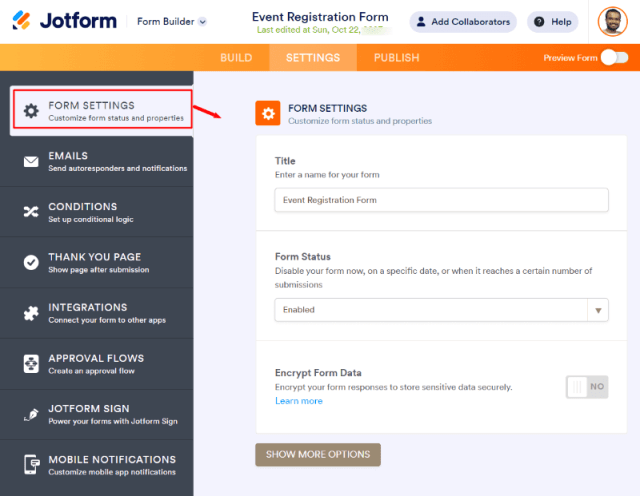This screenshot has width=640, height=496.
Task: Click the Jotform Sign pen icon
Action: pos(31,415)
